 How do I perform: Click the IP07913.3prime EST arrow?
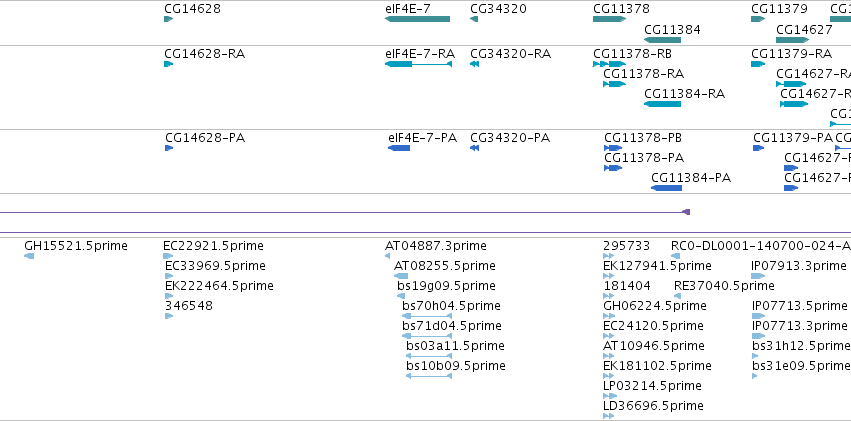[758, 276]
